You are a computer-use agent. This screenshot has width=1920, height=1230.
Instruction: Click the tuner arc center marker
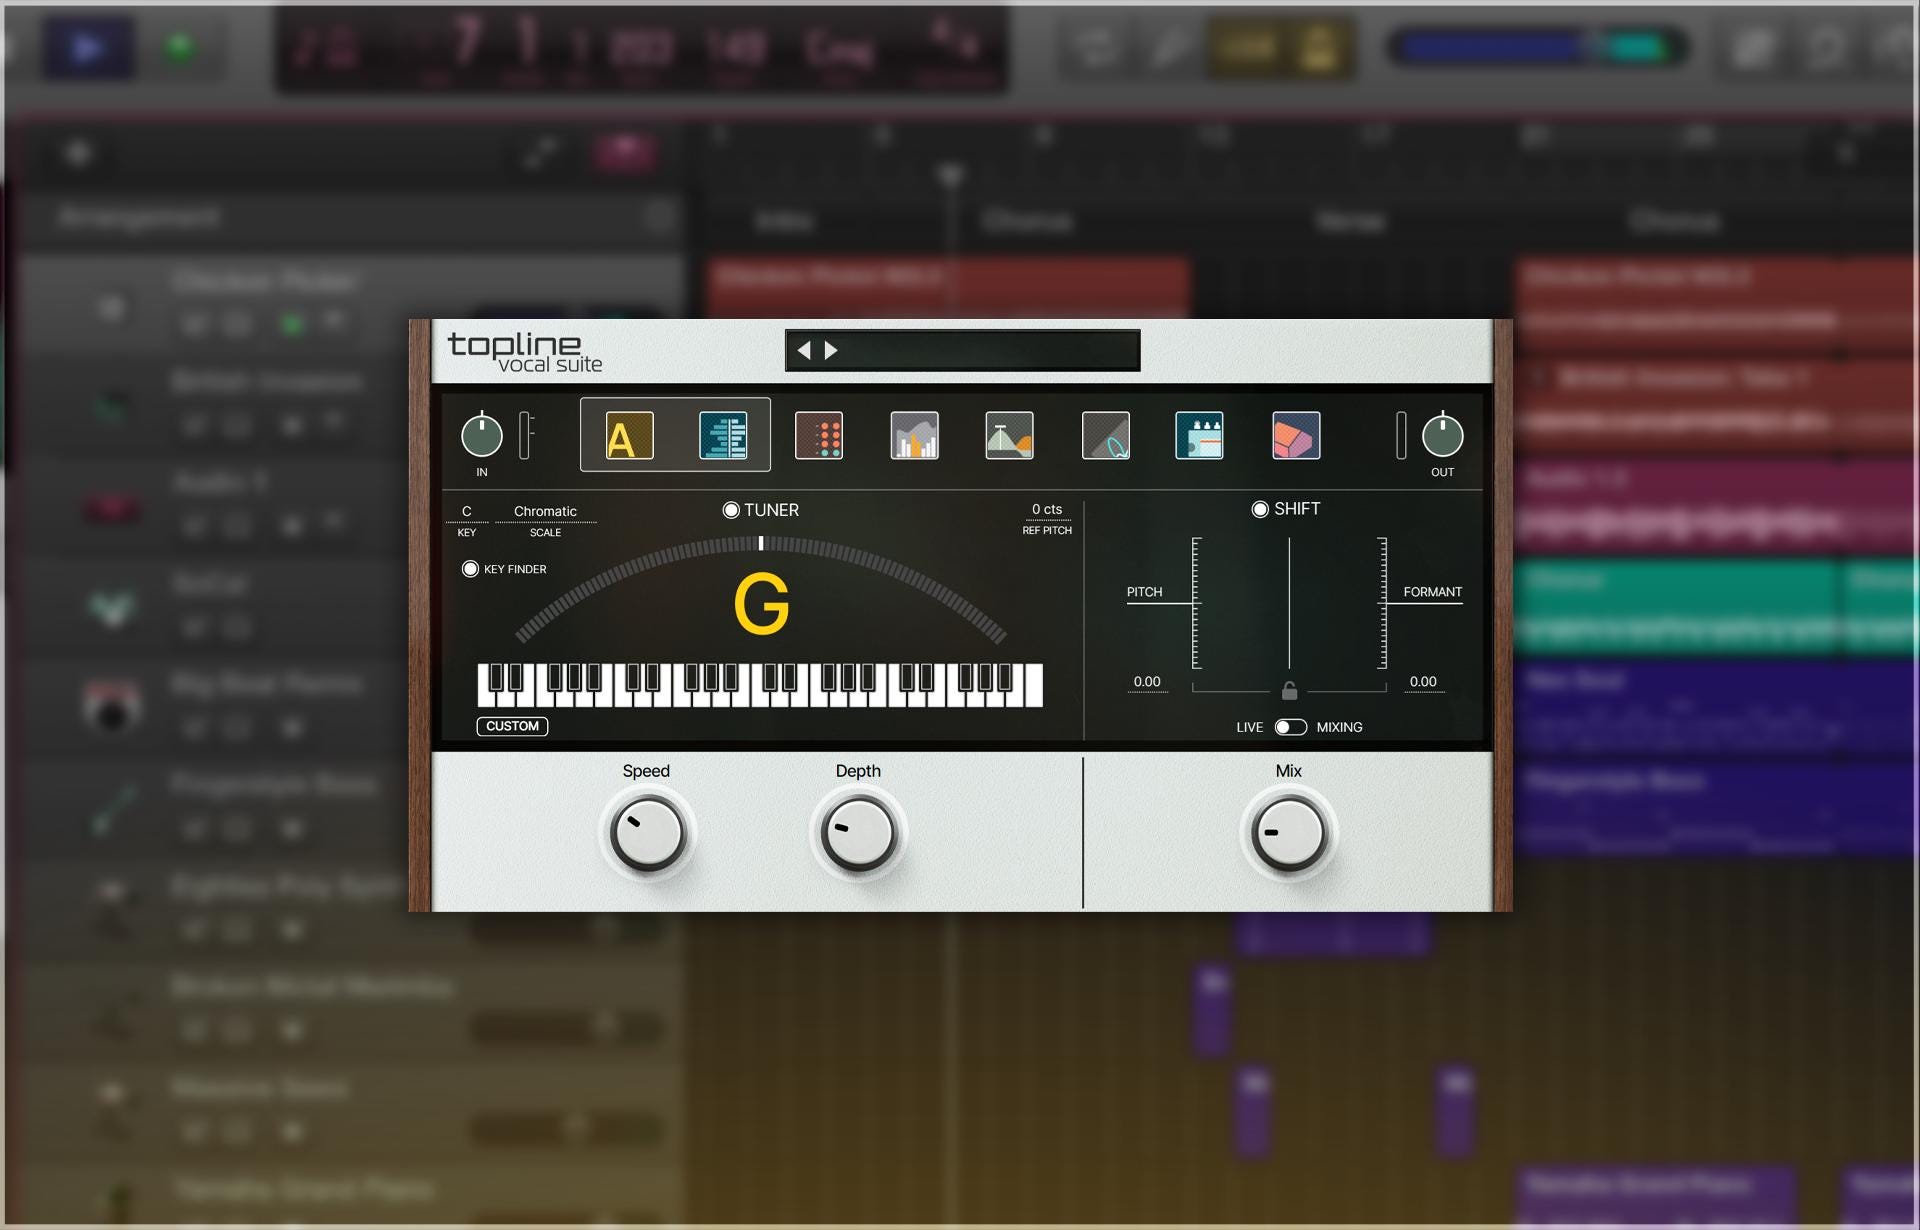click(x=761, y=543)
